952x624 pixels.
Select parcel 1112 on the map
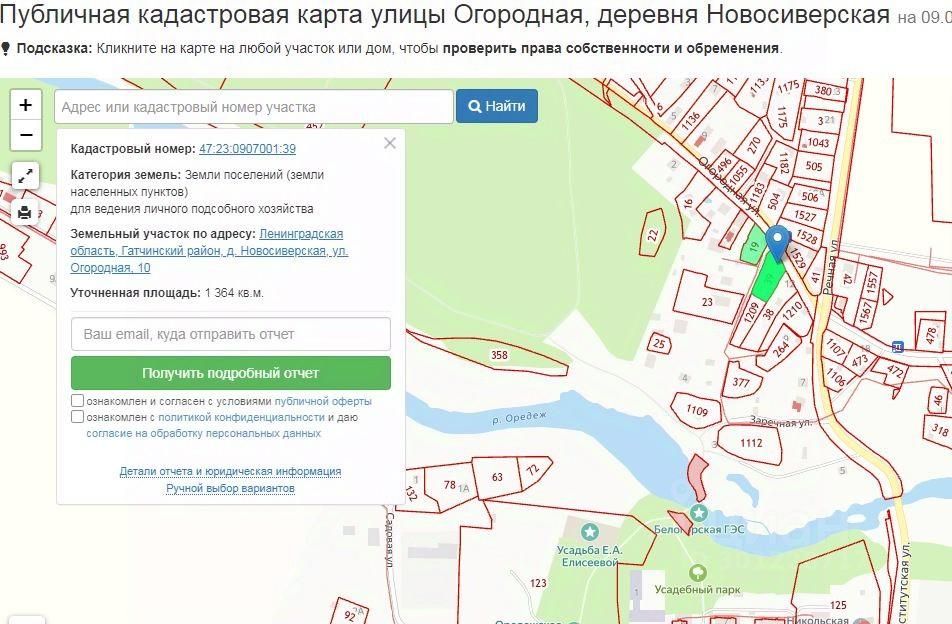click(751, 443)
